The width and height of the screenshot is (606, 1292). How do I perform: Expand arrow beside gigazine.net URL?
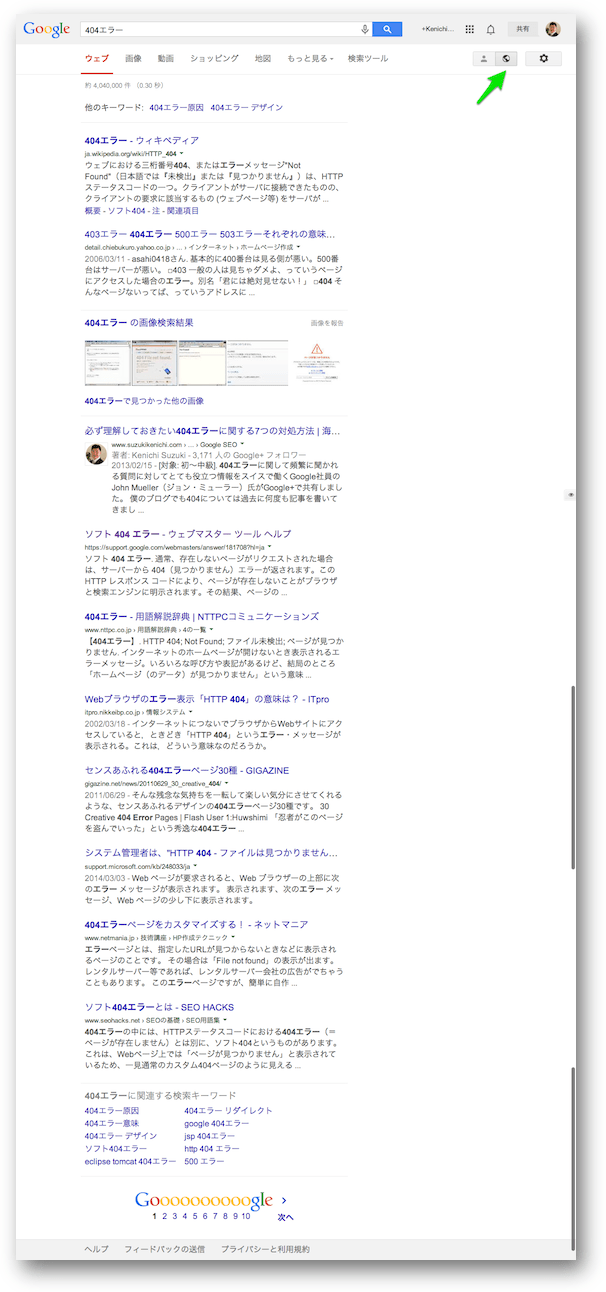227,783
